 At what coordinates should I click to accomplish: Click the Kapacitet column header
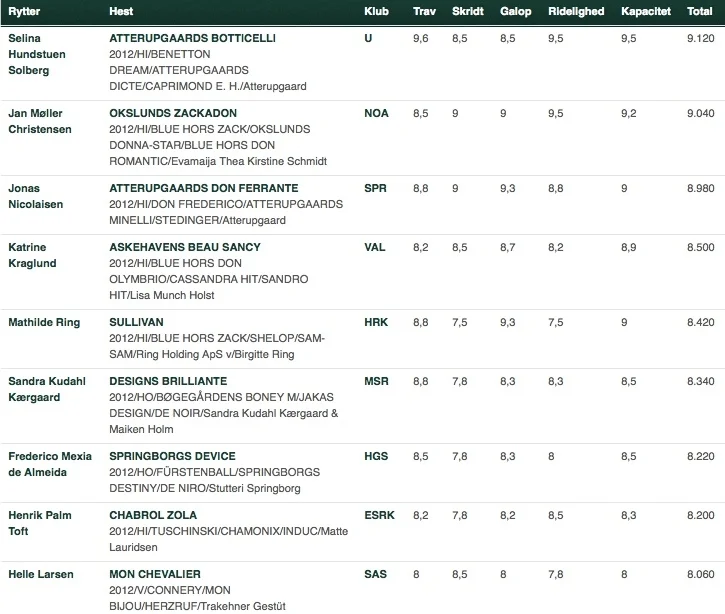click(x=646, y=12)
